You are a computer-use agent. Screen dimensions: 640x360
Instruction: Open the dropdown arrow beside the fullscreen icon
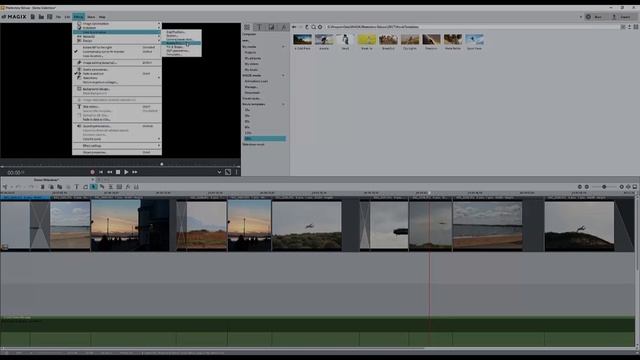point(219,172)
